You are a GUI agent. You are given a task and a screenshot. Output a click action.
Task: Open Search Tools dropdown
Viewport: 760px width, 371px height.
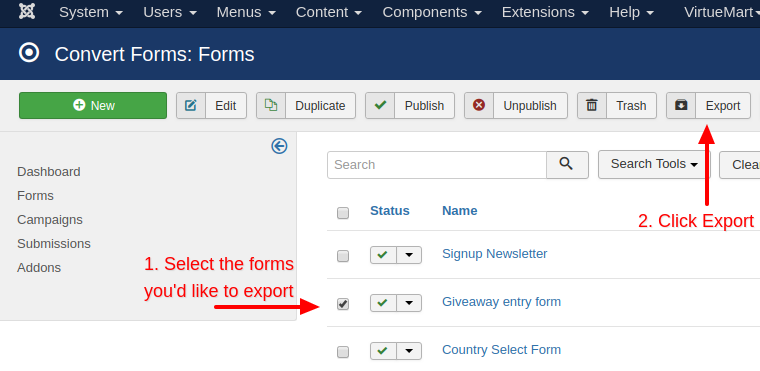pyautogui.click(x=654, y=164)
